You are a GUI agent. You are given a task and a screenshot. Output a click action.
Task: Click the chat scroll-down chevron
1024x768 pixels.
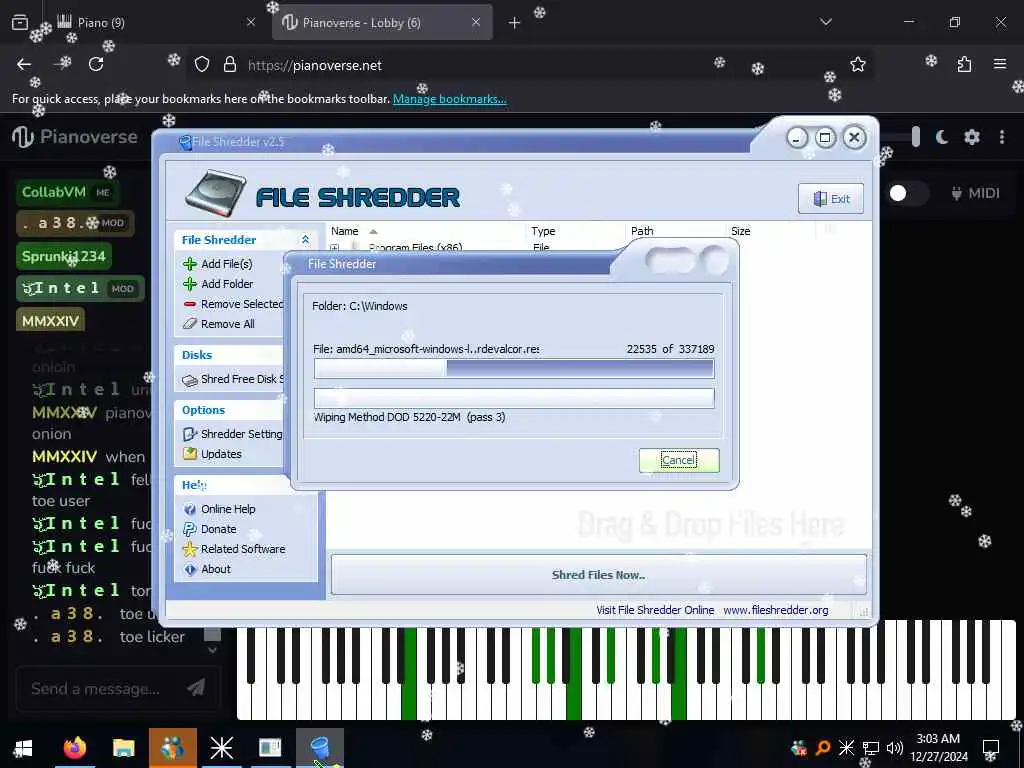click(212, 650)
